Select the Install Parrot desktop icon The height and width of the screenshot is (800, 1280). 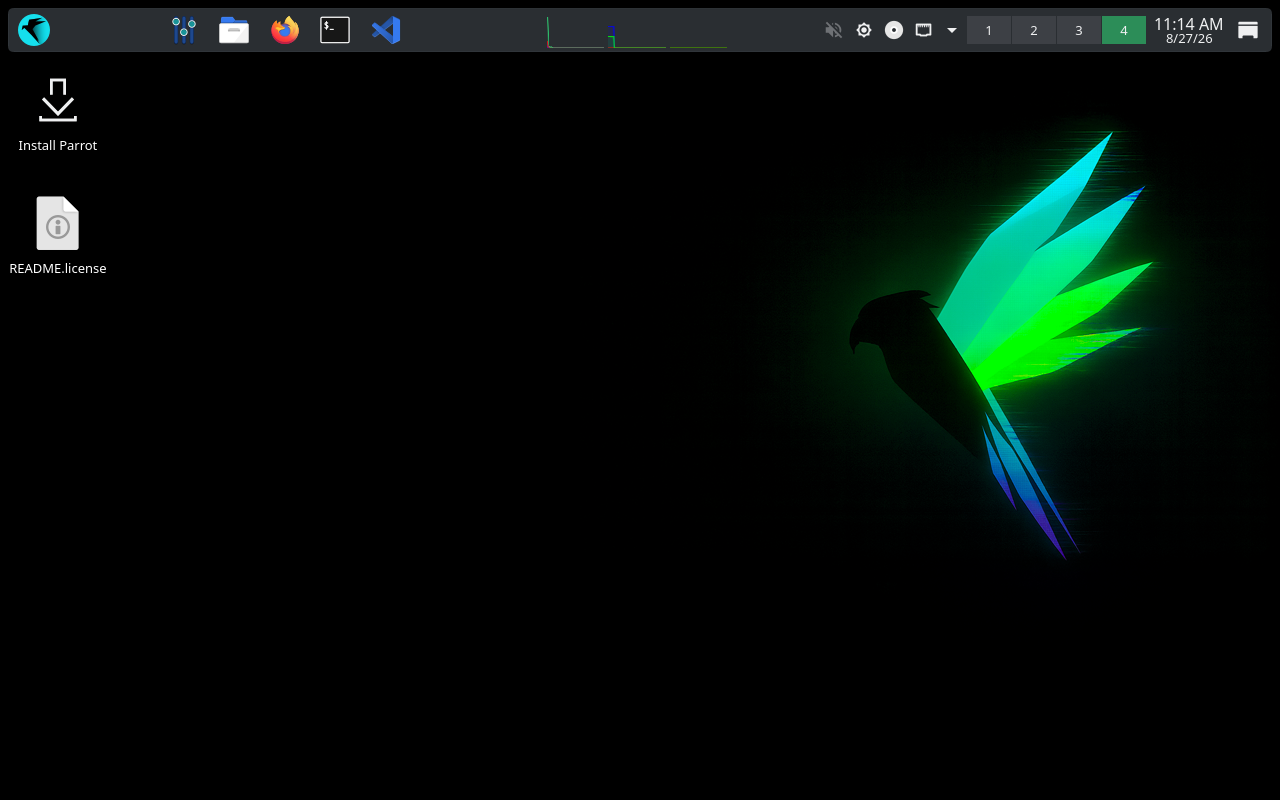coord(58,101)
